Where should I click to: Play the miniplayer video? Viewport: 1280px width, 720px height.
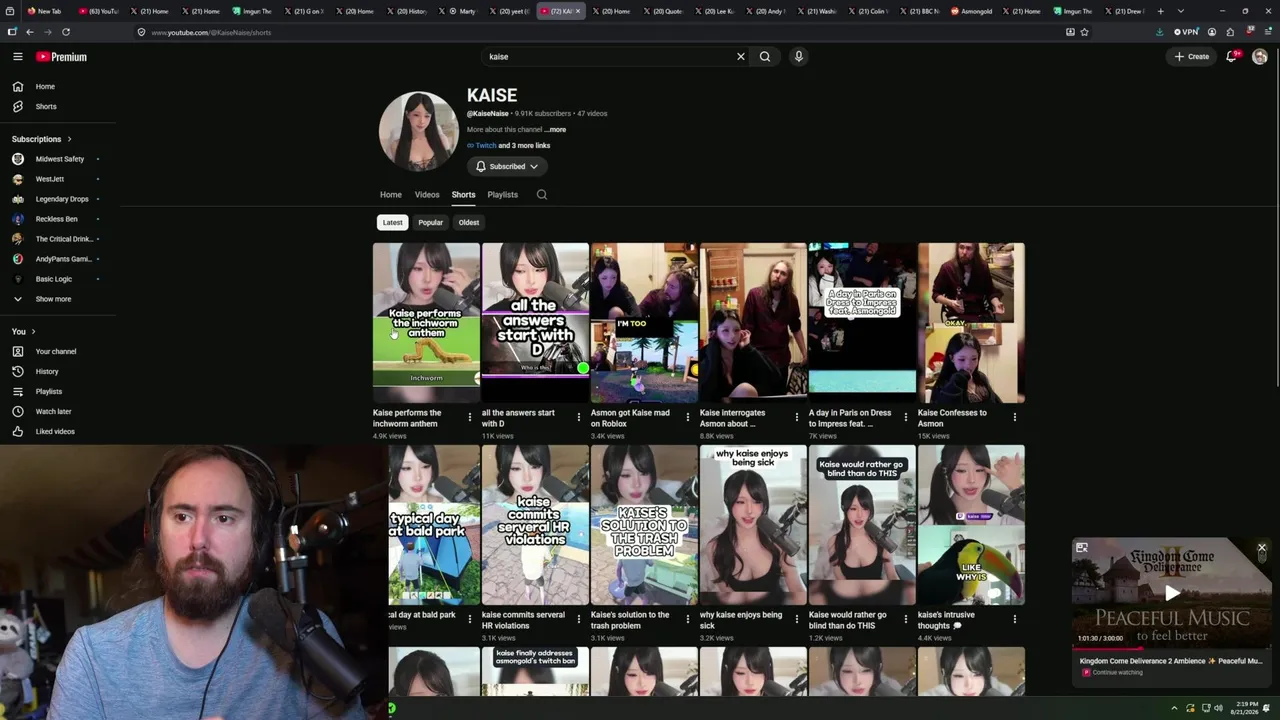[x=1172, y=593]
